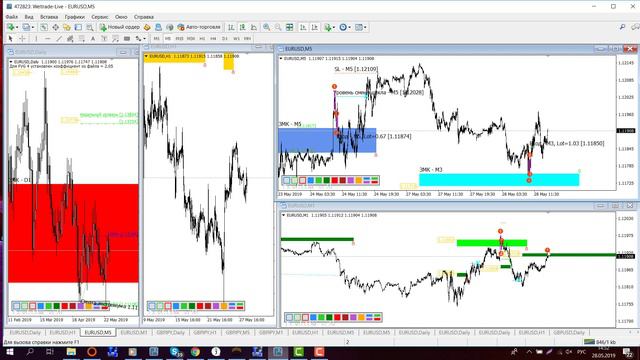The height and width of the screenshot is (360, 640).
Task: Select the cursor arrow tool
Action: pos(11,39)
